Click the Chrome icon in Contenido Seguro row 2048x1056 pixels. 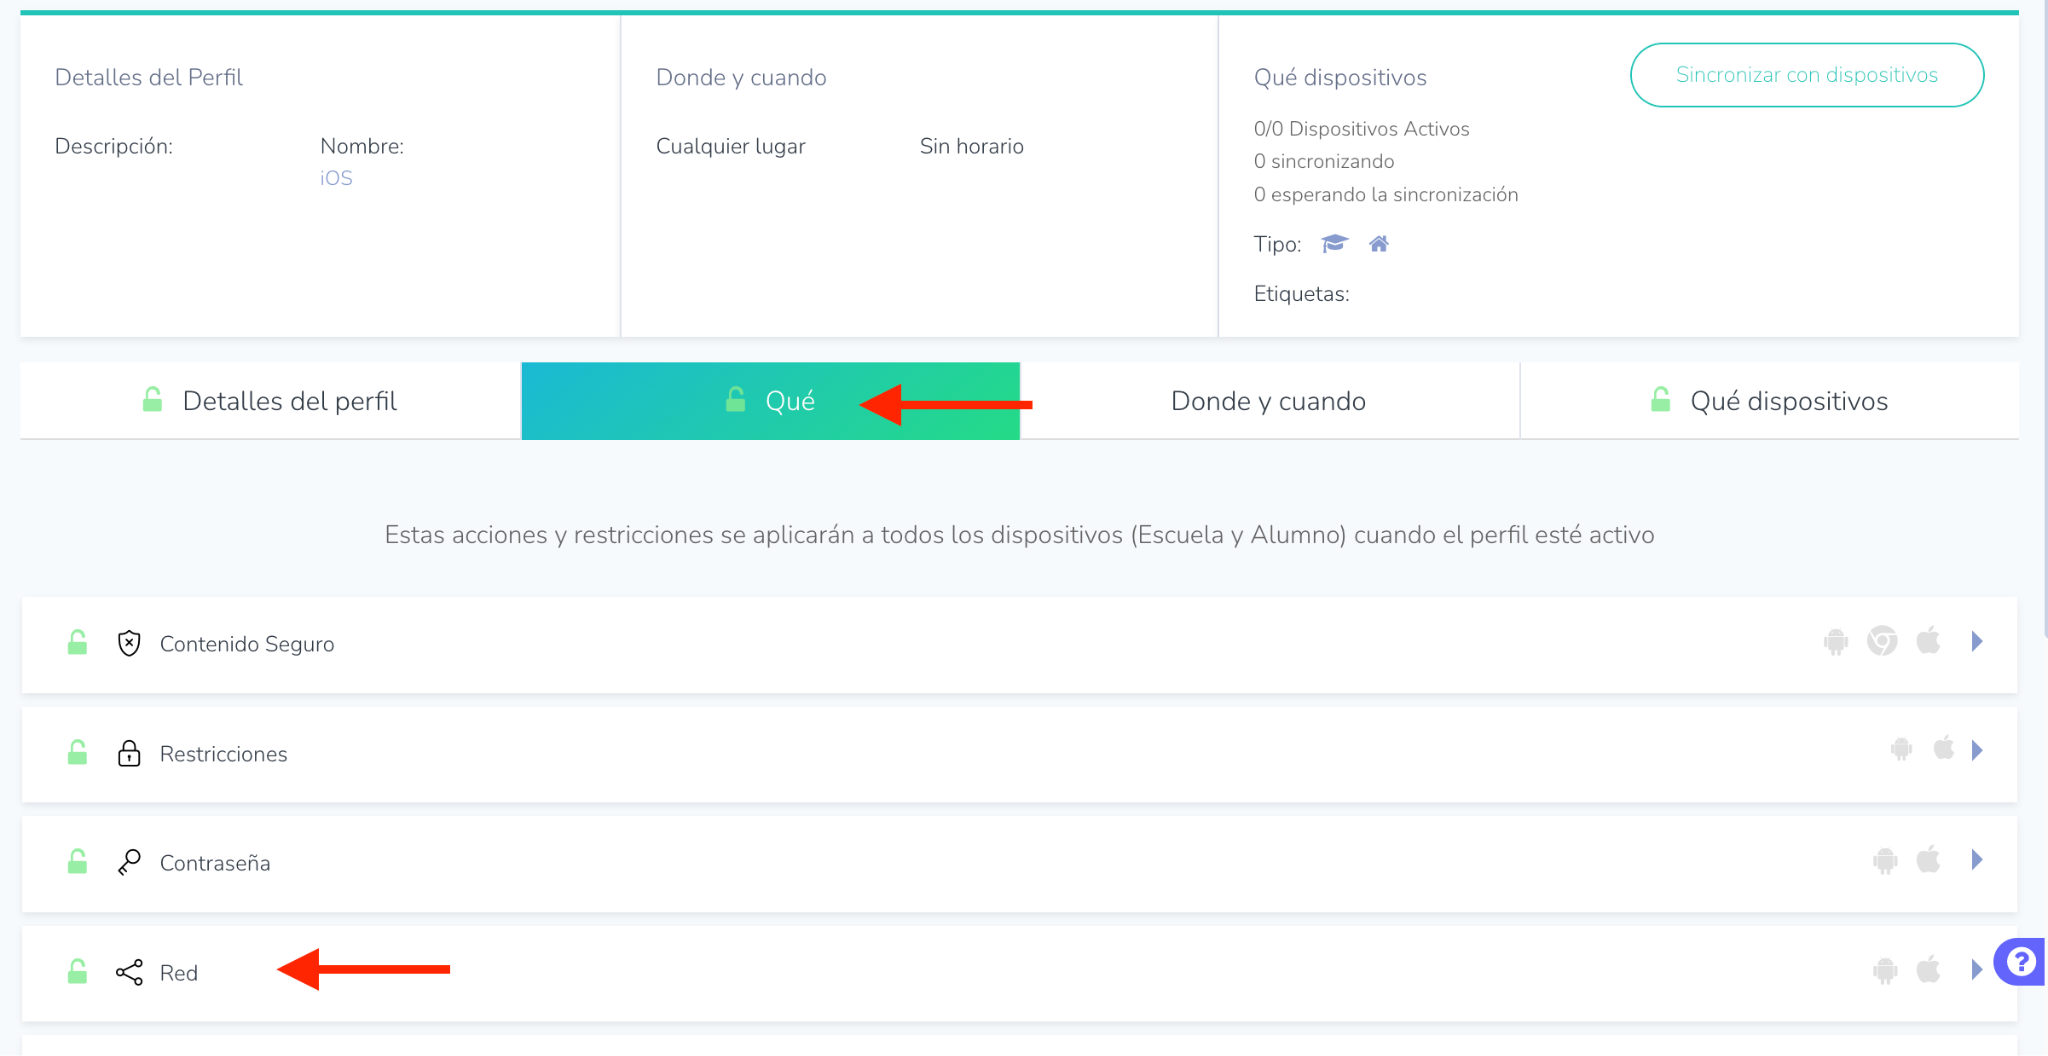point(1882,641)
